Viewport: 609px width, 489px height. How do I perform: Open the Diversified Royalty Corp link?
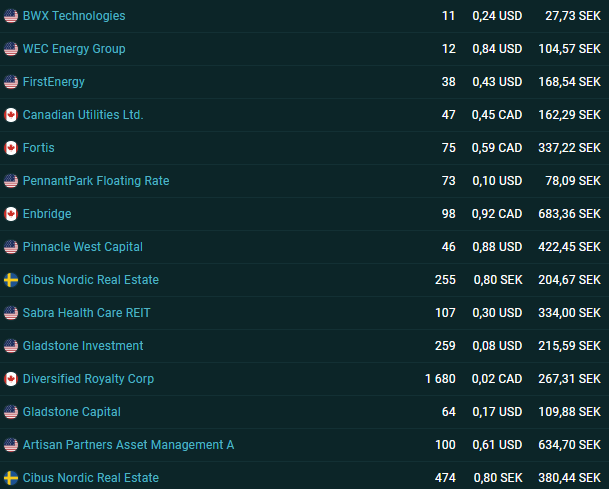point(88,379)
